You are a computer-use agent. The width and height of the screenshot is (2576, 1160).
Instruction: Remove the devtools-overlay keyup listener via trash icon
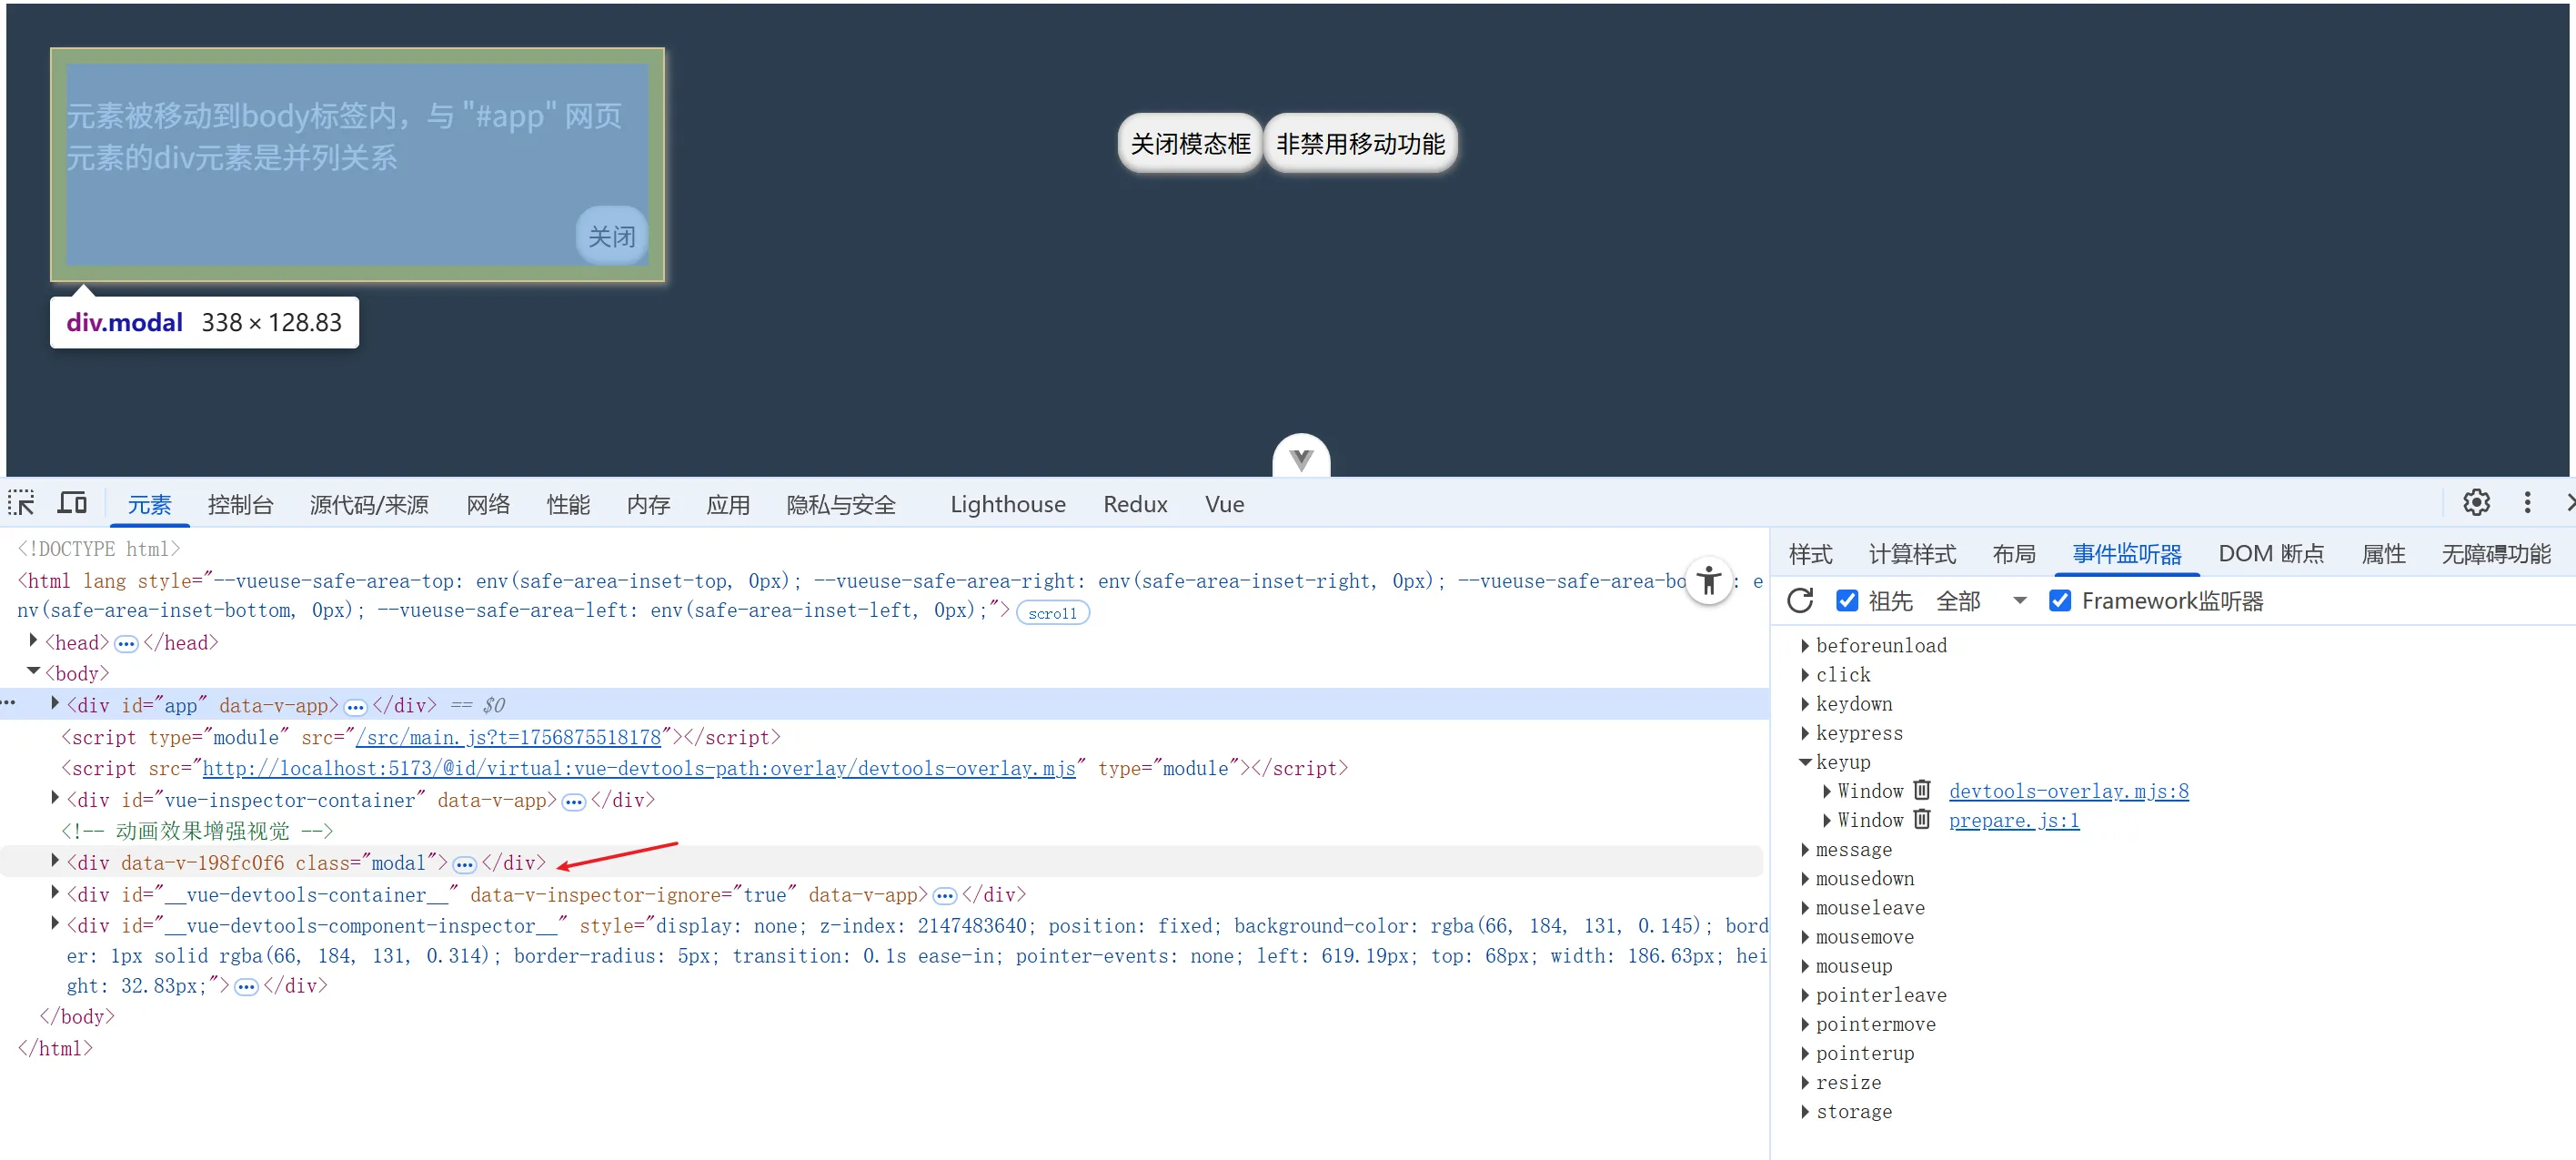(x=1921, y=791)
